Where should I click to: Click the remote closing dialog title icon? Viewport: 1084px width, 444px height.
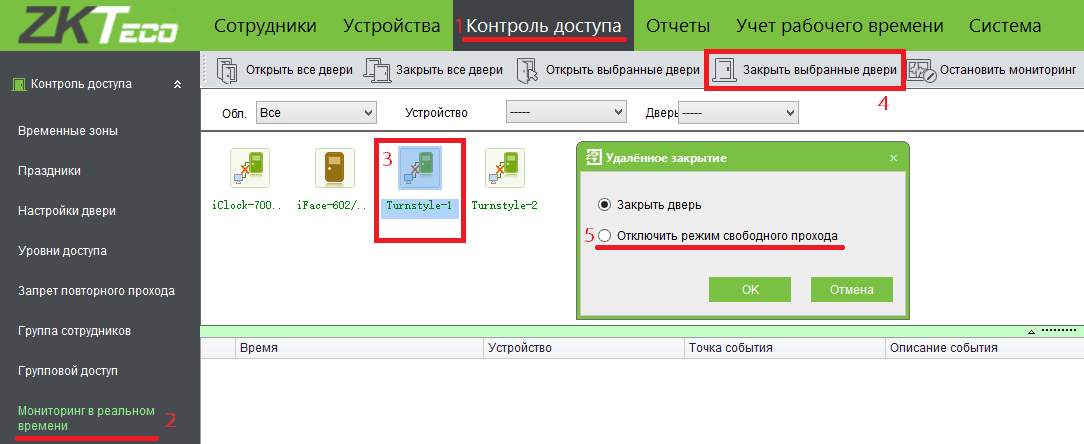point(594,158)
